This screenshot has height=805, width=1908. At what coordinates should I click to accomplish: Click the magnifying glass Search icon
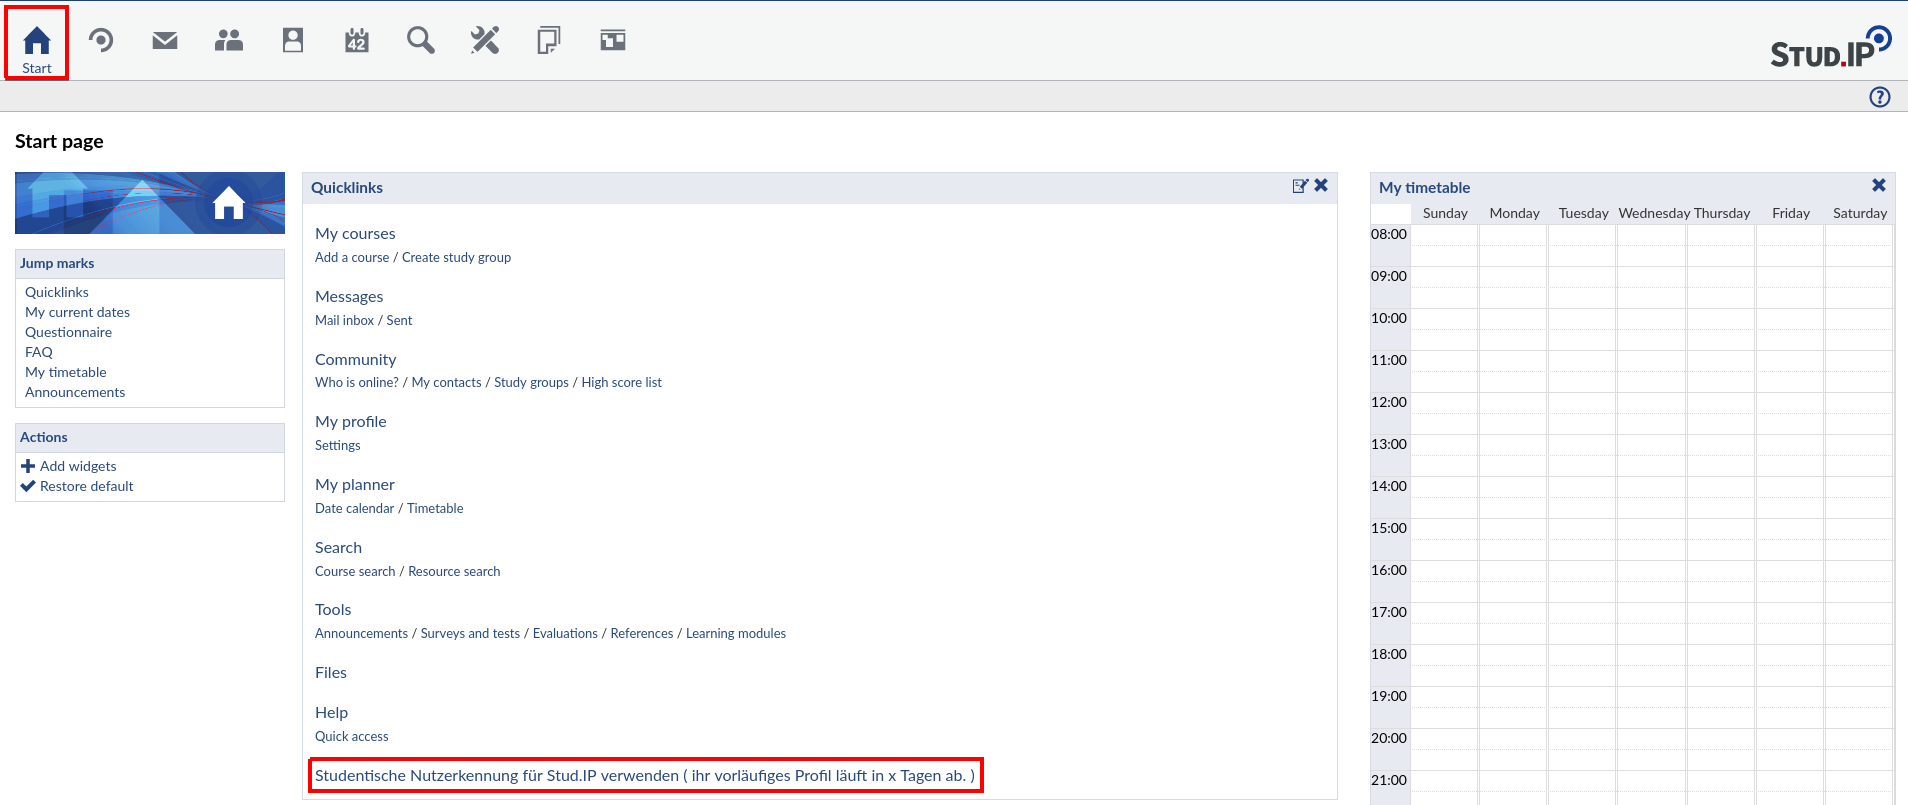point(421,40)
